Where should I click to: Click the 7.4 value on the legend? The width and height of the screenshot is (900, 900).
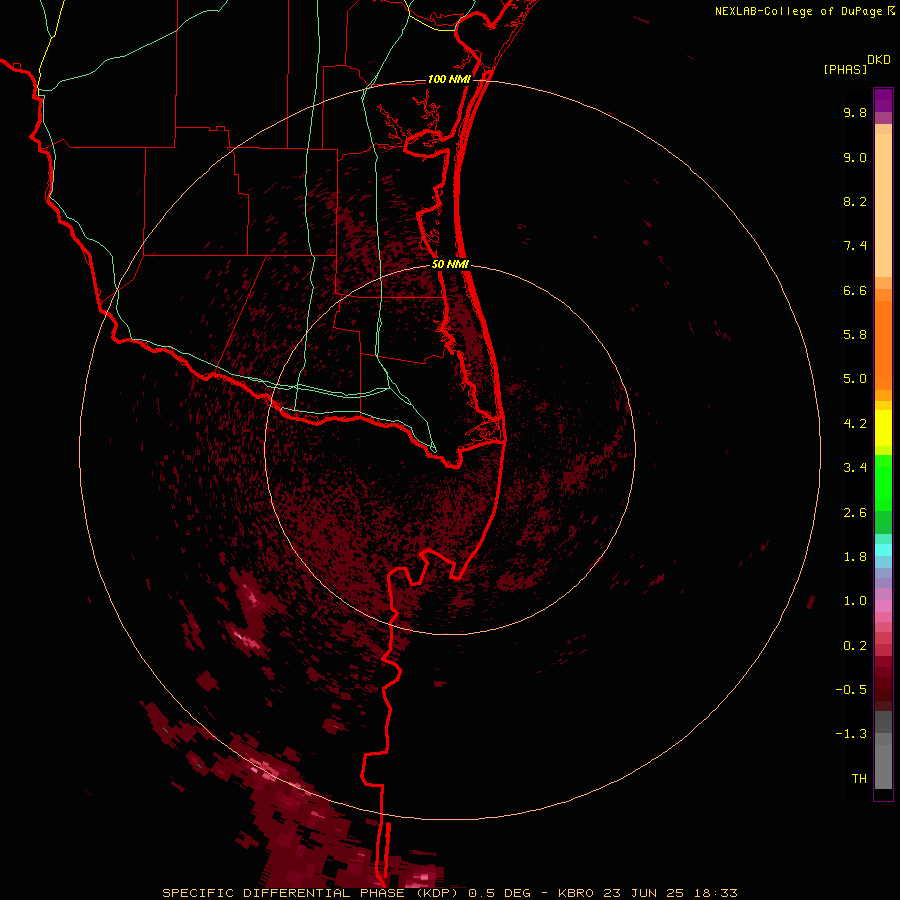pyautogui.click(x=855, y=246)
